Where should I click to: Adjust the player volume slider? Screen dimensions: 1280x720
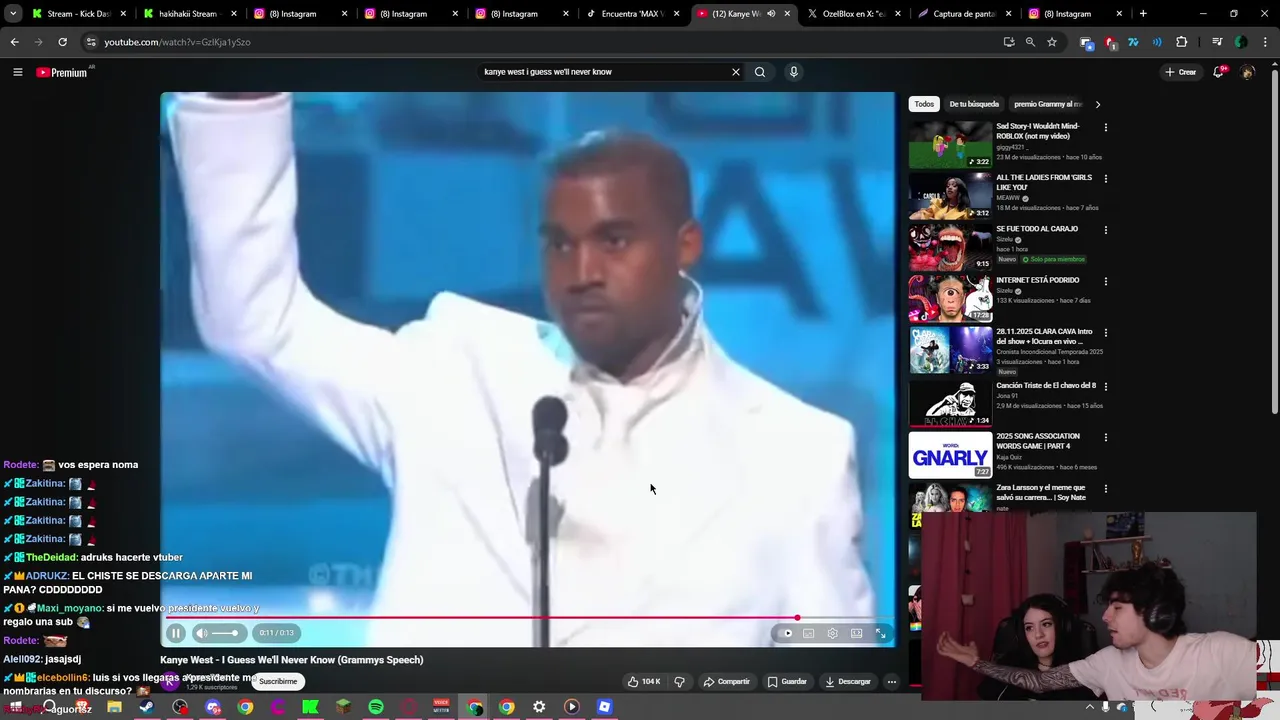[226, 633]
